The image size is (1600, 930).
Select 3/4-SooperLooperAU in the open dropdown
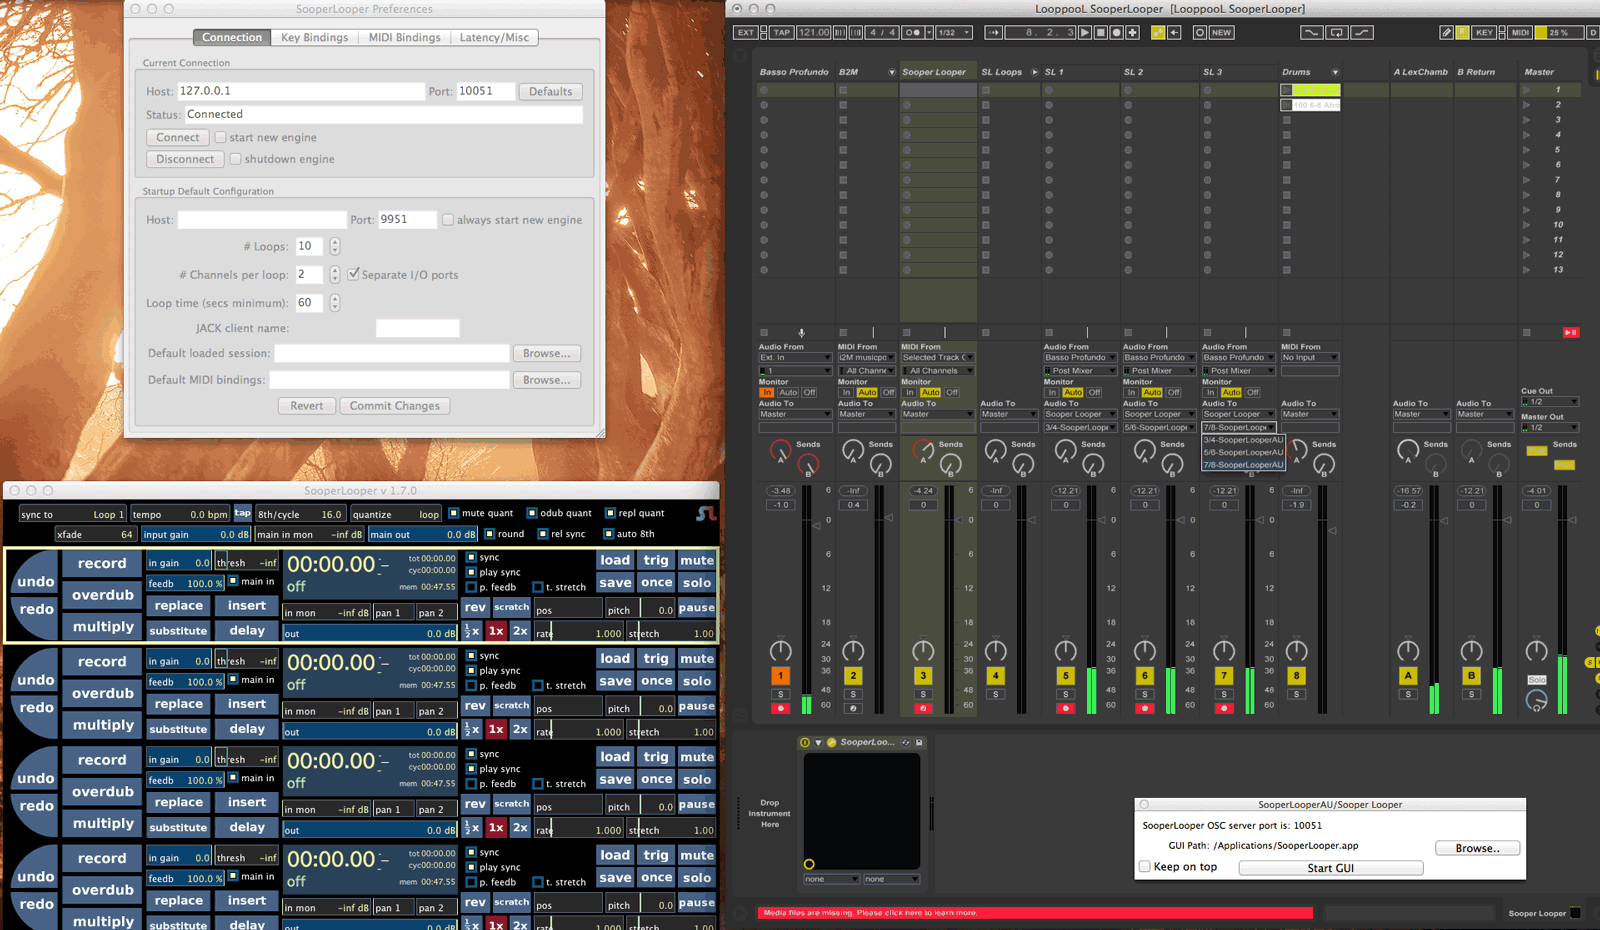click(x=1243, y=440)
